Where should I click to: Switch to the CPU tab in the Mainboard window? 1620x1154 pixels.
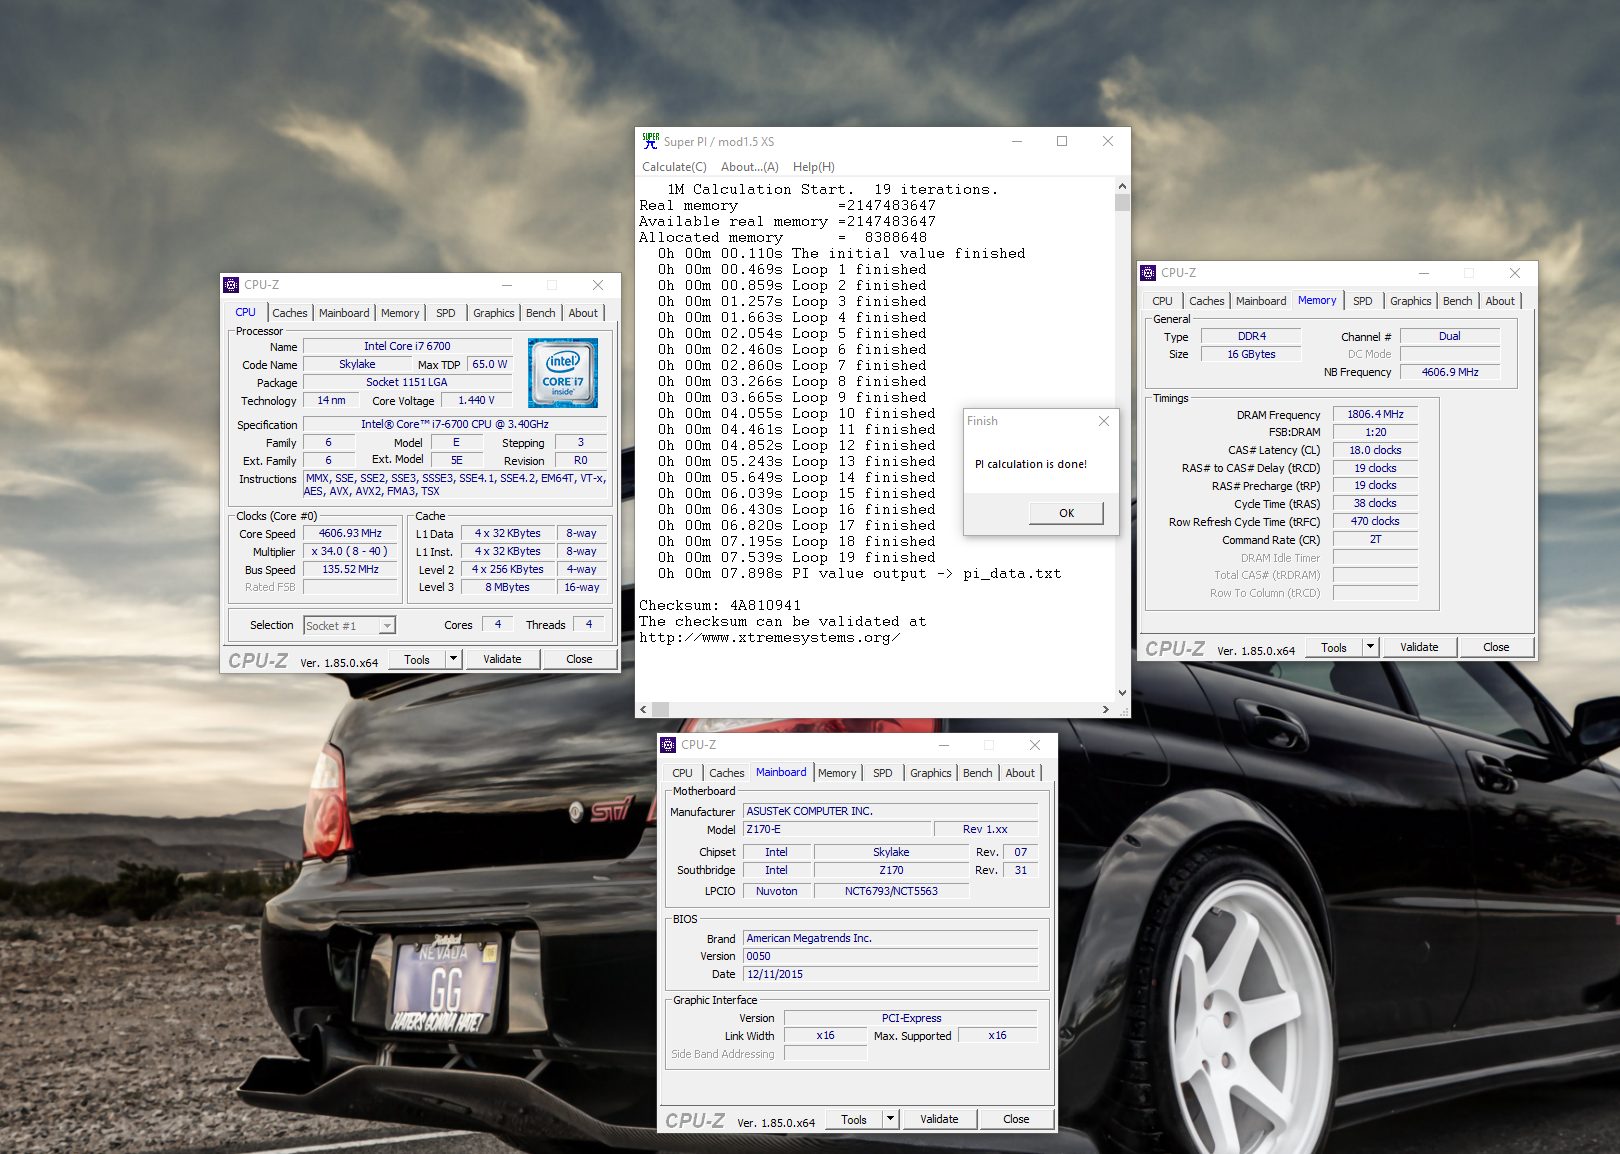(682, 773)
